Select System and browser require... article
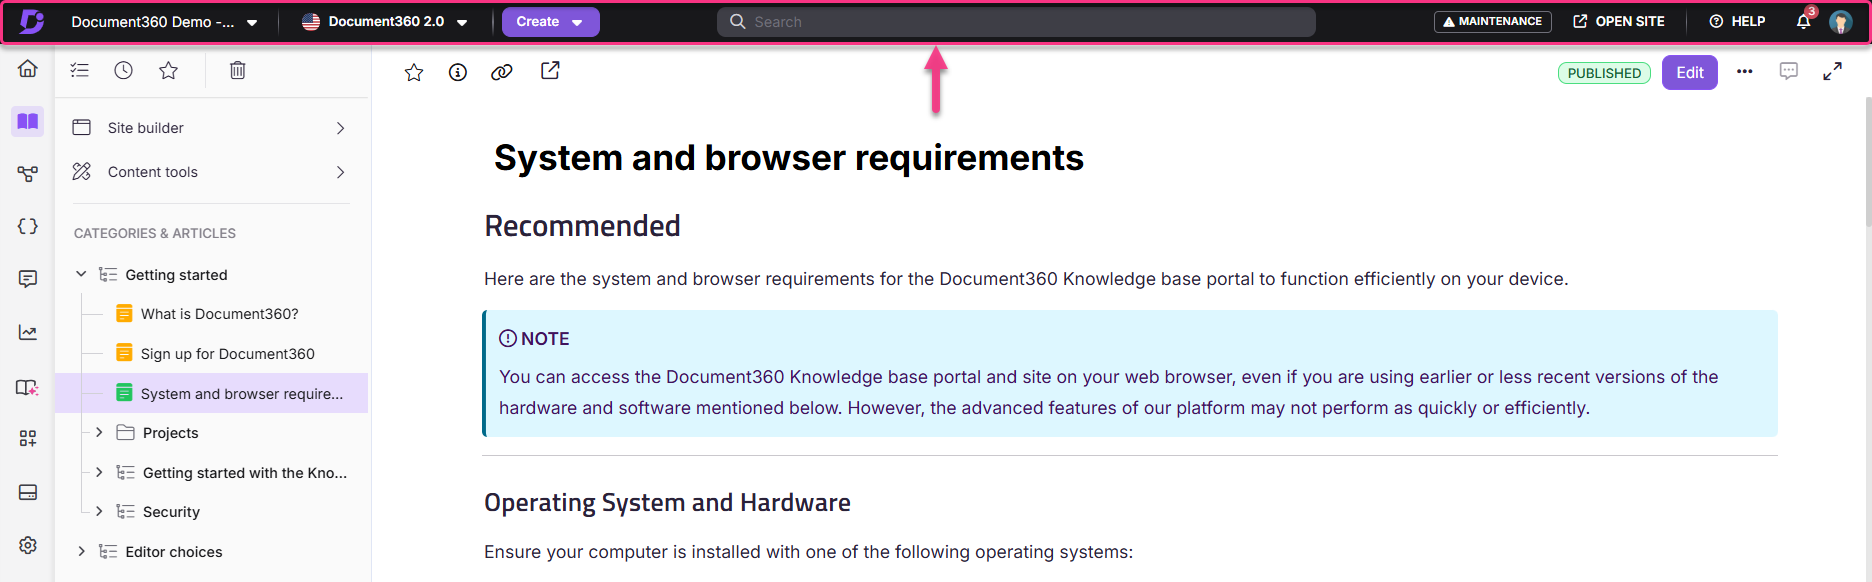1872x582 pixels. [x=242, y=394]
